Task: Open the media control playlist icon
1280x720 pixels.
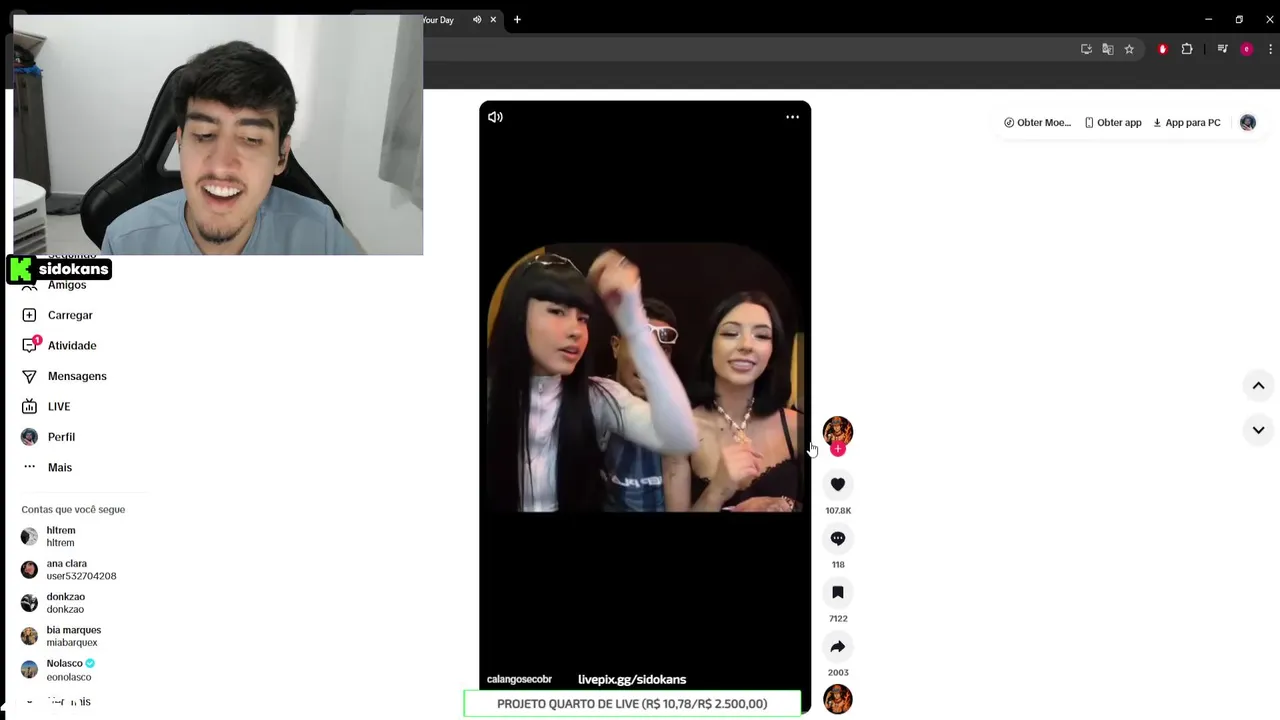Action: click(1222, 49)
